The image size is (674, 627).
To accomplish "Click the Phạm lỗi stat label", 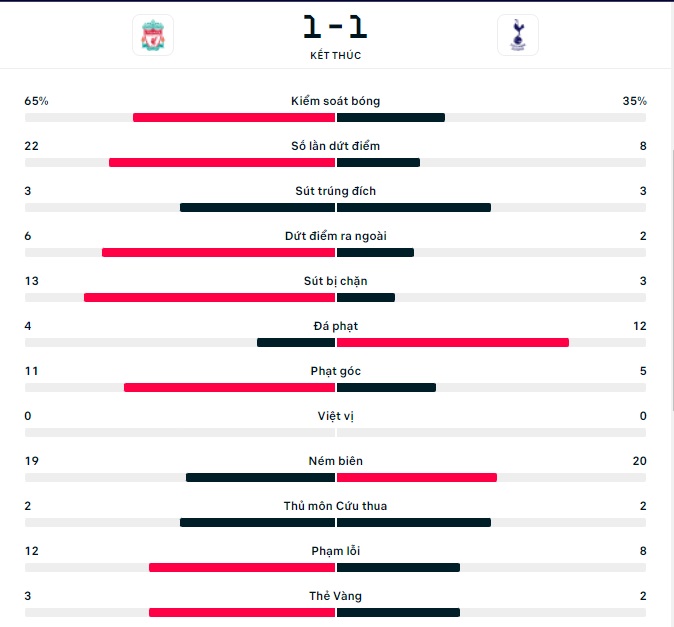I will pyautogui.click(x=336, y=551).
